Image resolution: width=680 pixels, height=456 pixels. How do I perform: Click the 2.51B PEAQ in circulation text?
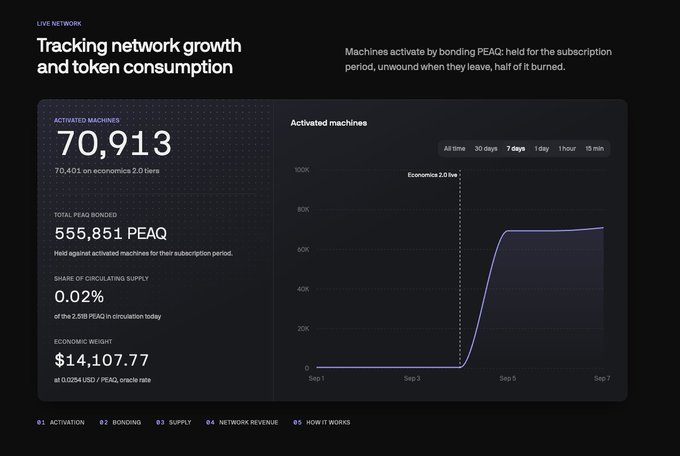tap(108, 316)
